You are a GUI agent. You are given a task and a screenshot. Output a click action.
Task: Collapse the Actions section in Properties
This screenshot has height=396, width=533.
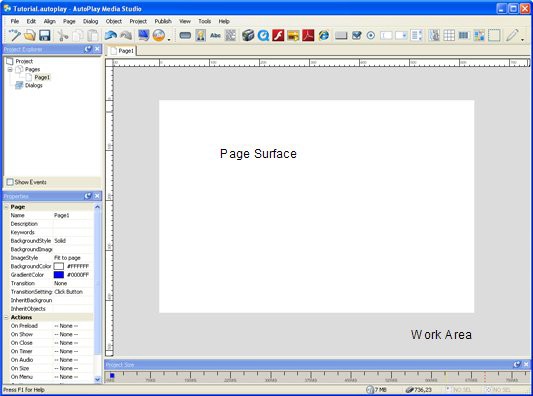[6, 317]
